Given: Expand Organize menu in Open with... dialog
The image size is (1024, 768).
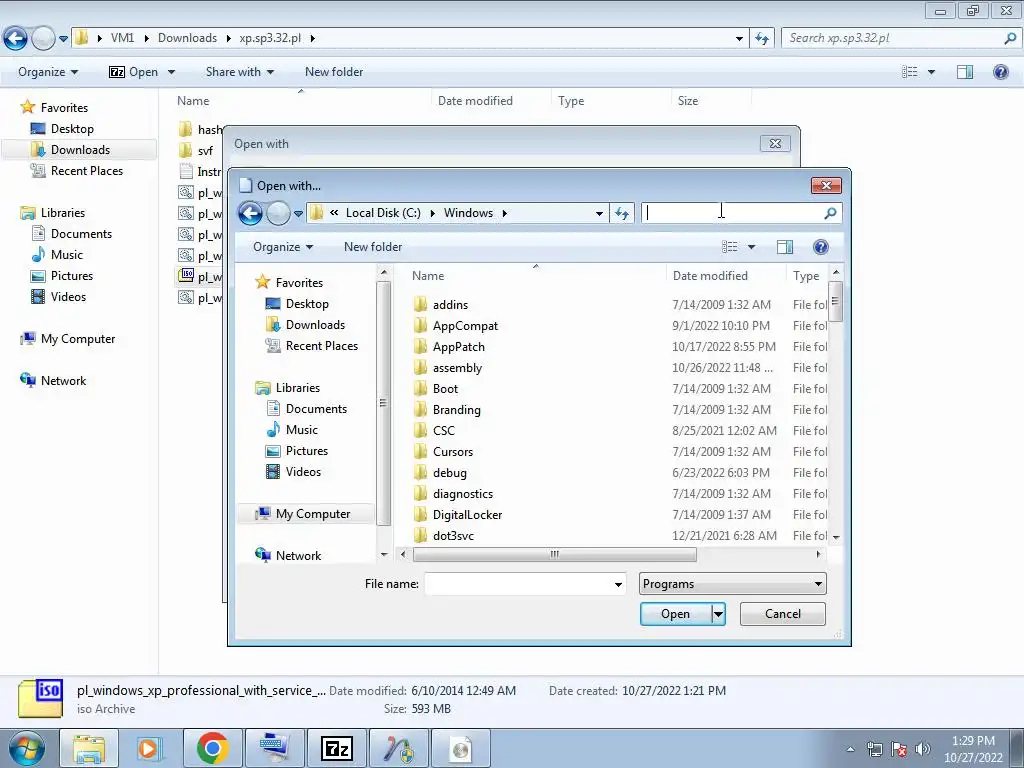Looking at the screenshot, I should [x=283, y=247].
